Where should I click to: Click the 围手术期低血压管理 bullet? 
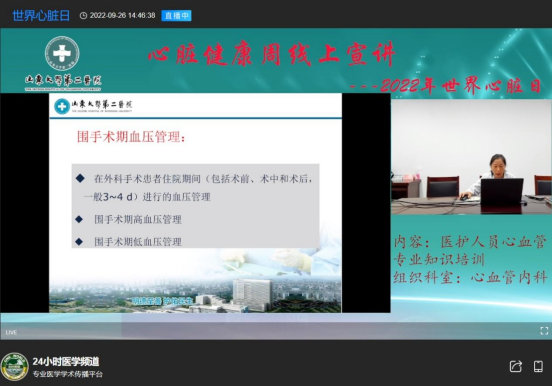tap(138, 242)
